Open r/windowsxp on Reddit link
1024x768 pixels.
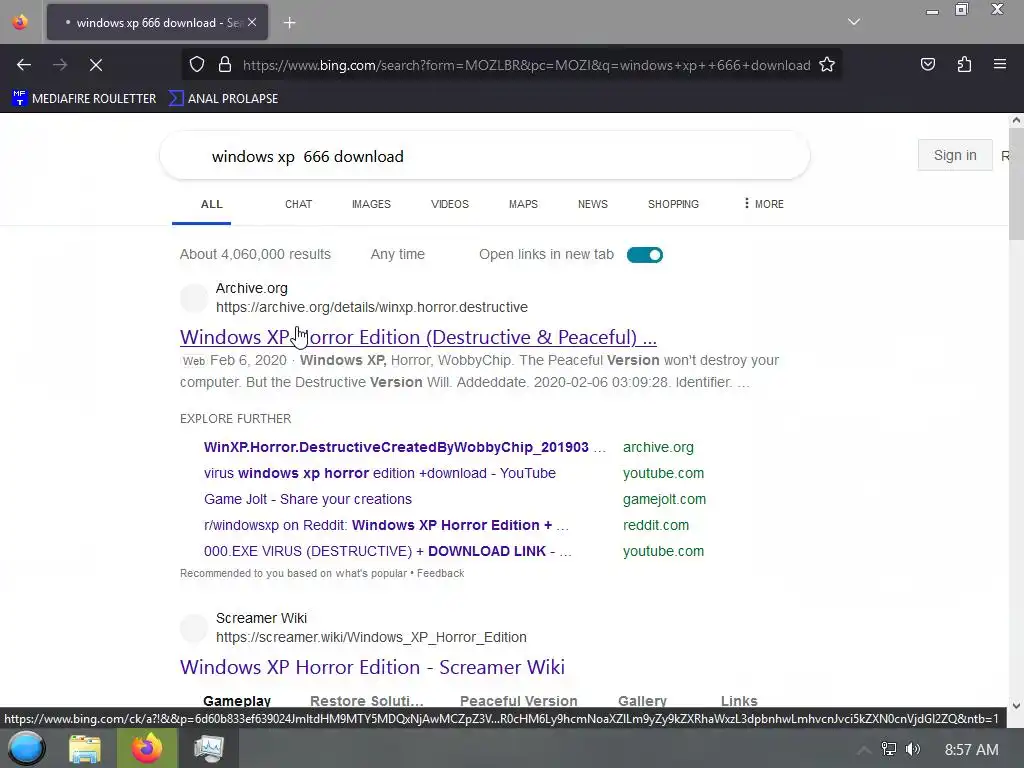(x=386, y=525)
